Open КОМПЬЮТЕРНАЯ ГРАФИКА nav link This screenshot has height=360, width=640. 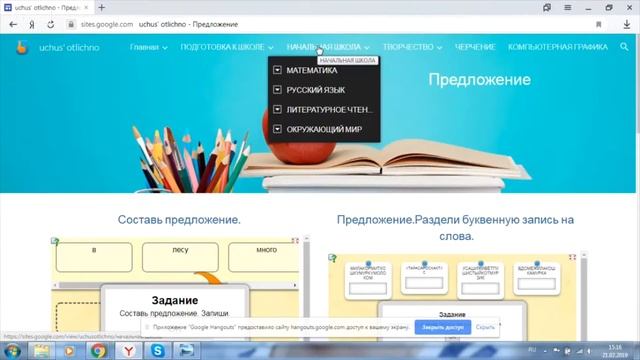[x=558, y=47]
